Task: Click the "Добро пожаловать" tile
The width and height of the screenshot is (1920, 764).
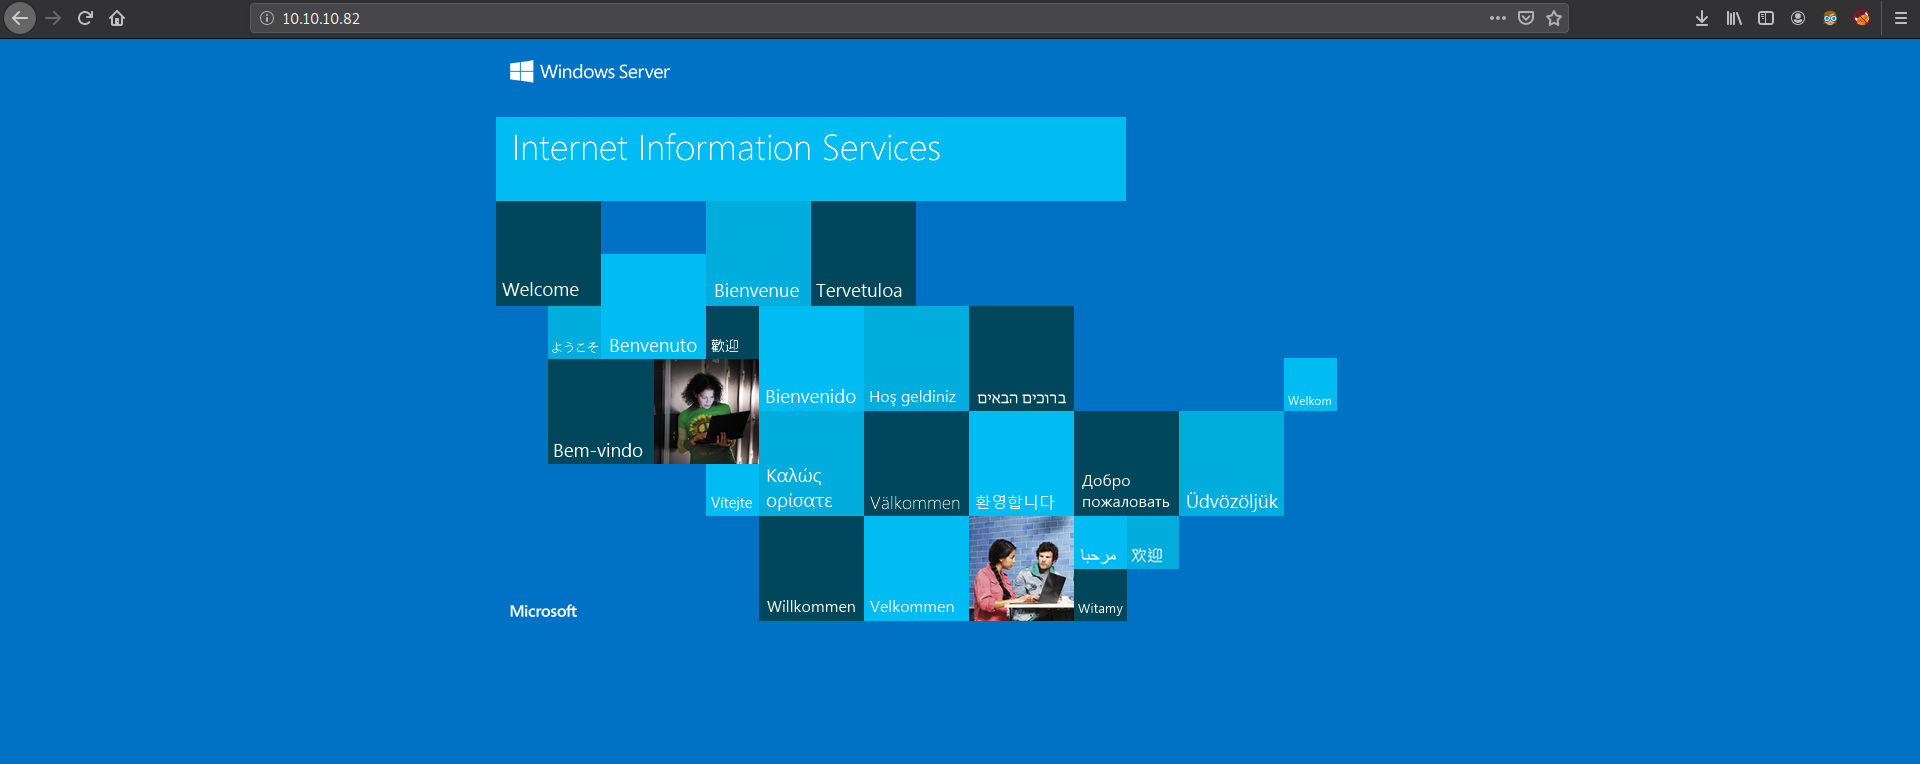Action: point(1126,463)
